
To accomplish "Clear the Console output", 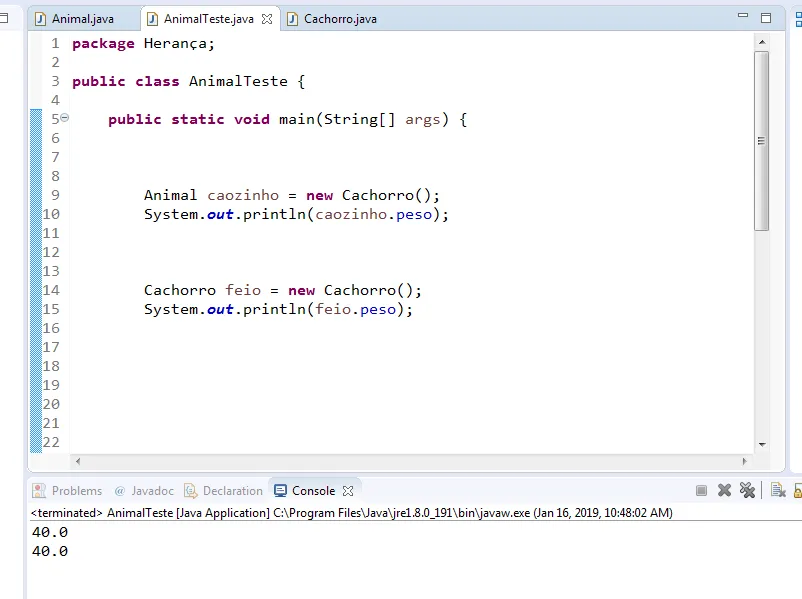I will coord(778,491).
